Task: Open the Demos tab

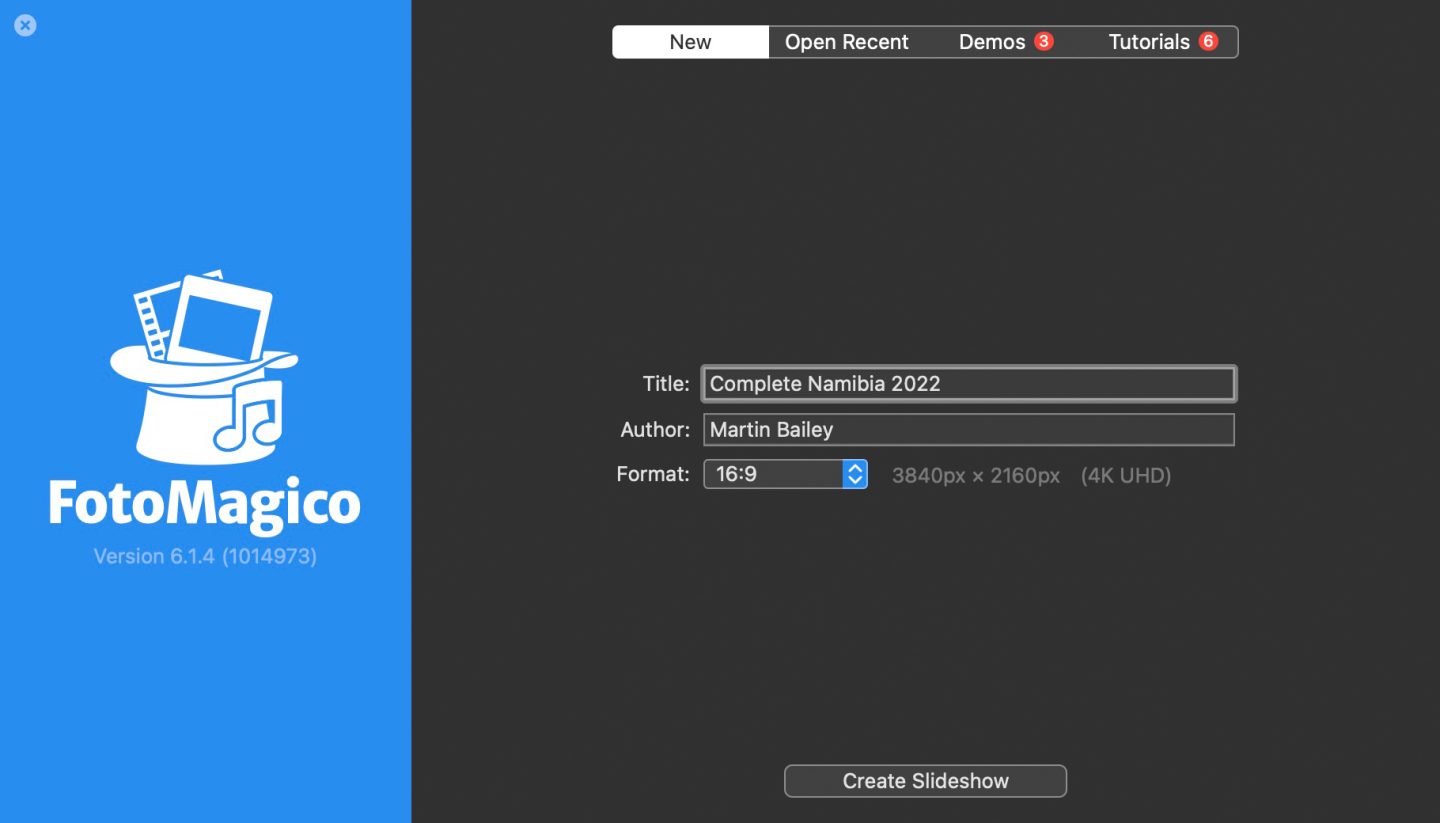Action: click(992, 42)
